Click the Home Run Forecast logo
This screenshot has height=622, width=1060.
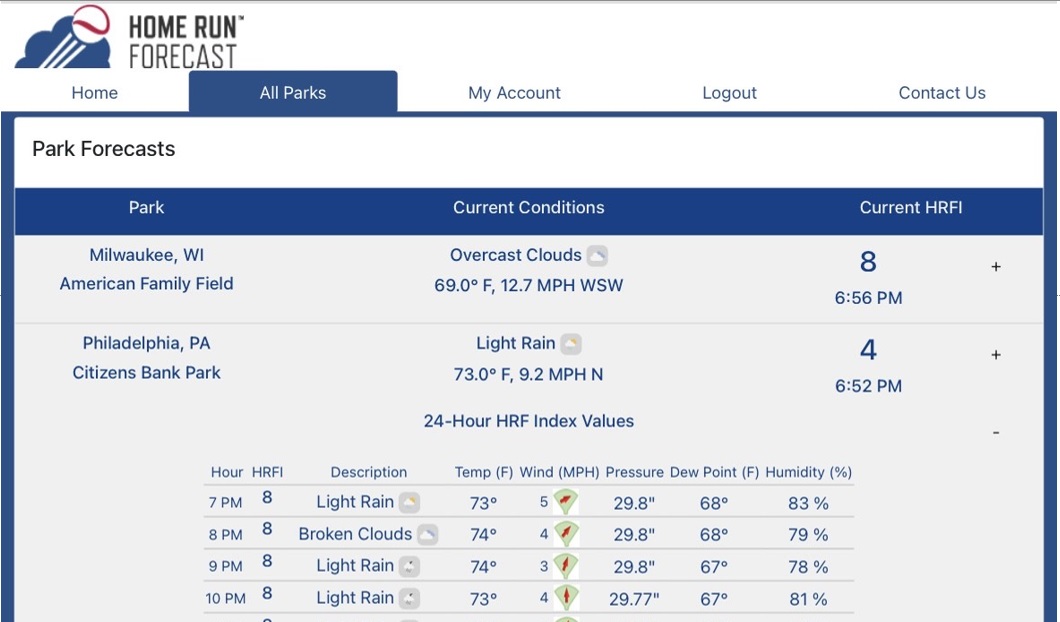coord(129,38)
